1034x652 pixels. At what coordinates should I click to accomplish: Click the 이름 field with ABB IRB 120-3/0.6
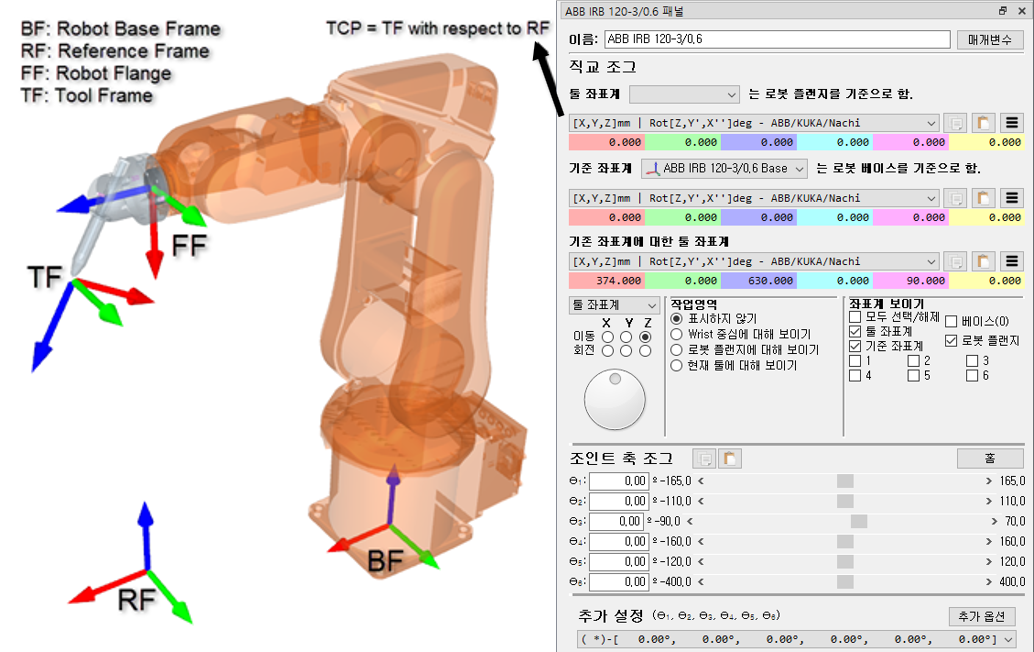click(777, 39)
